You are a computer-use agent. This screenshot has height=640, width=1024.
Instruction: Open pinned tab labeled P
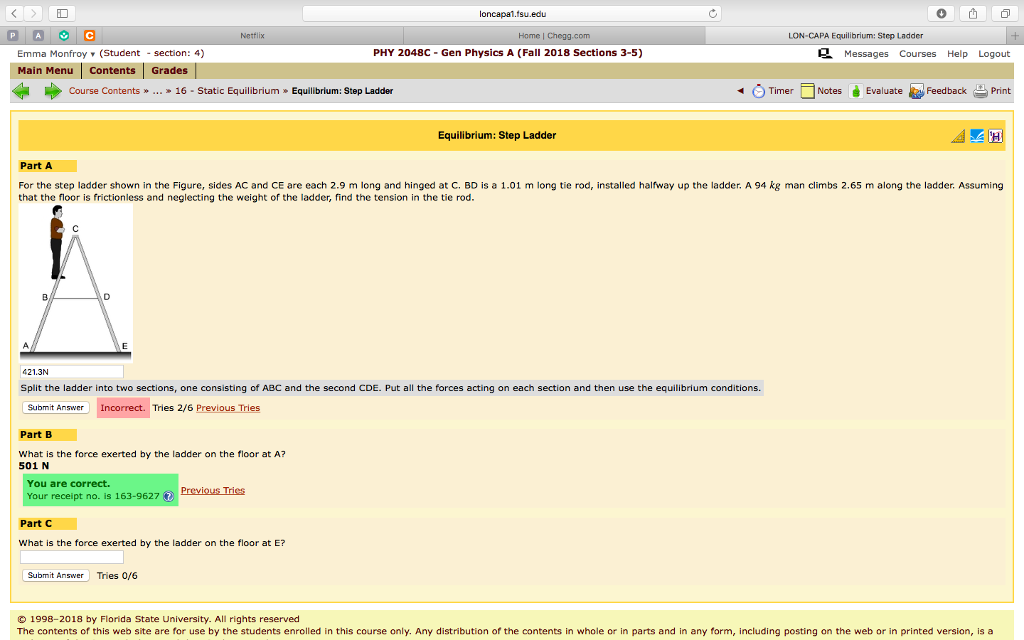click(12, 35)
